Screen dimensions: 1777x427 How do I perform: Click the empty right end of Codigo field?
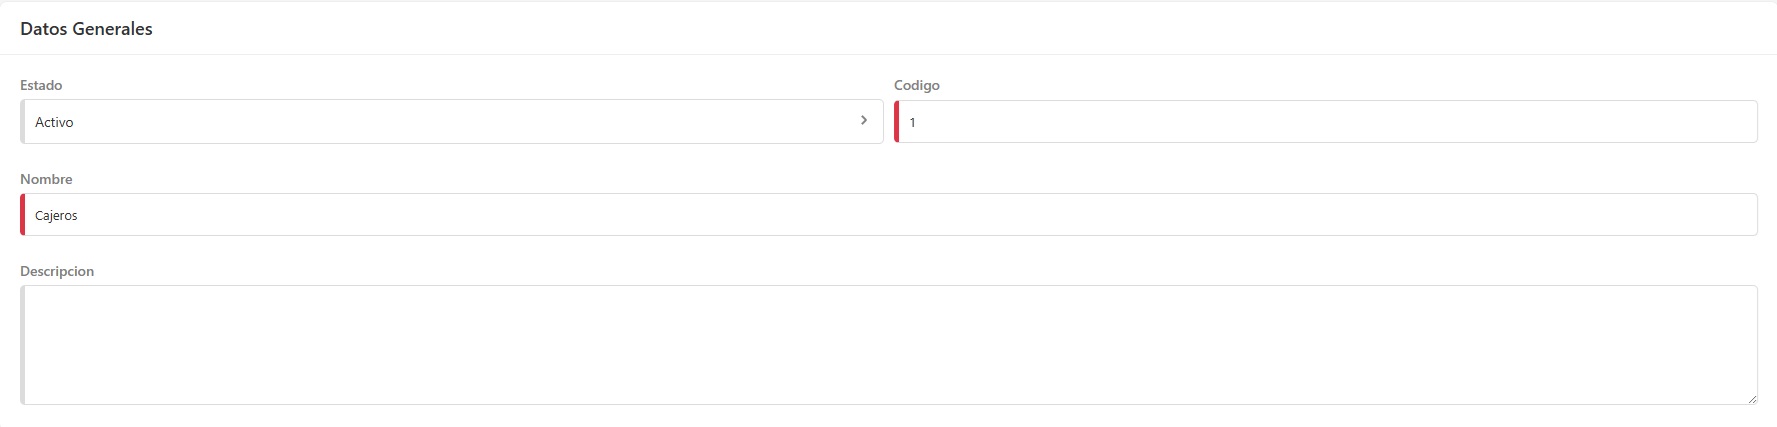tap(1700, 122)
